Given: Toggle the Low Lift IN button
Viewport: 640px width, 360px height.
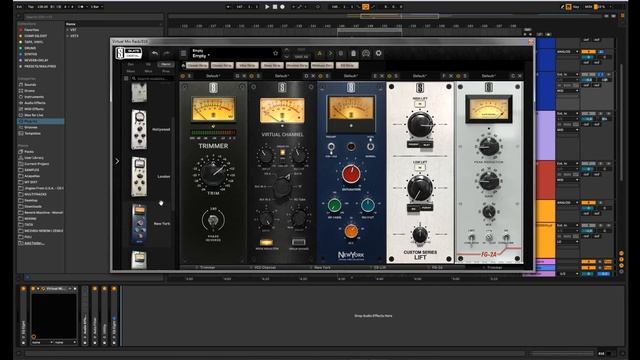Looking at the screenshot, I should pos(420,168).
